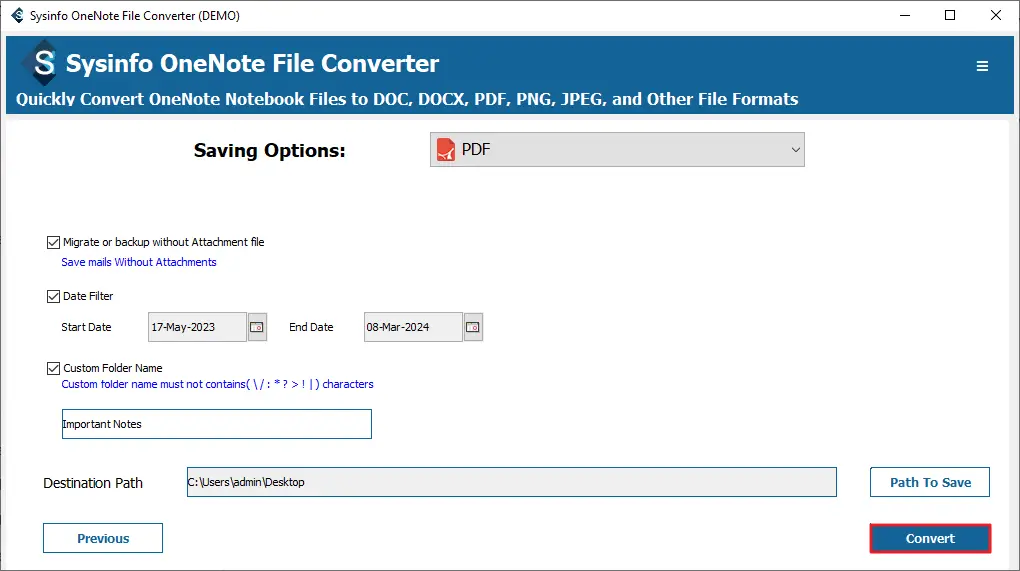Click the PDF file format icon
Screen dimensions: 1020x571
446,150
